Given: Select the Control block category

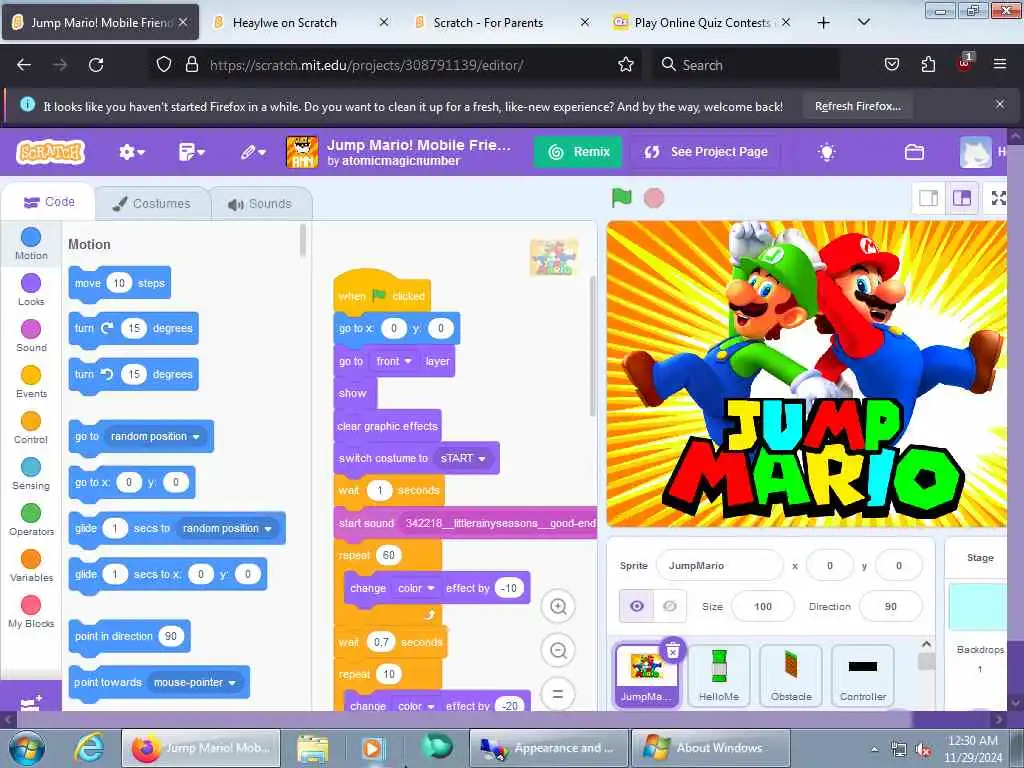Looking at the screenshot, I should tap(31, 428).
